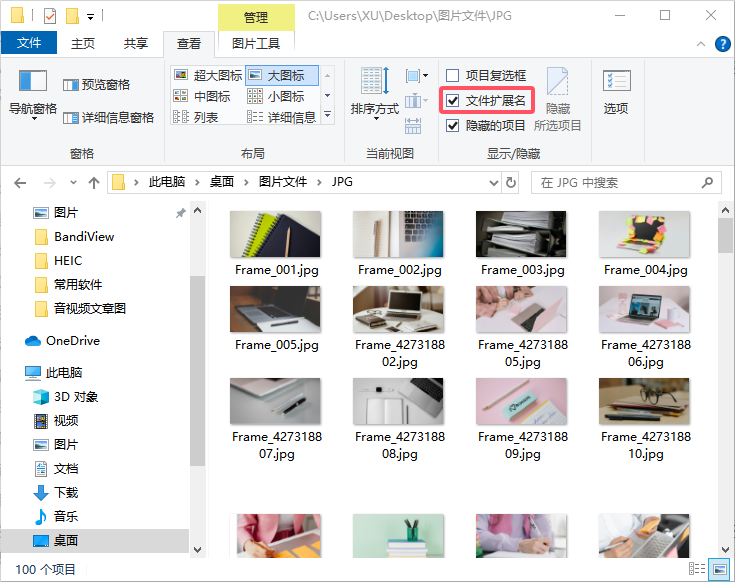Image resolution: width=735 pixels, height=582 pixels.
Task: Open 下载 downloads in navigation pane
Action: [56, 492]
